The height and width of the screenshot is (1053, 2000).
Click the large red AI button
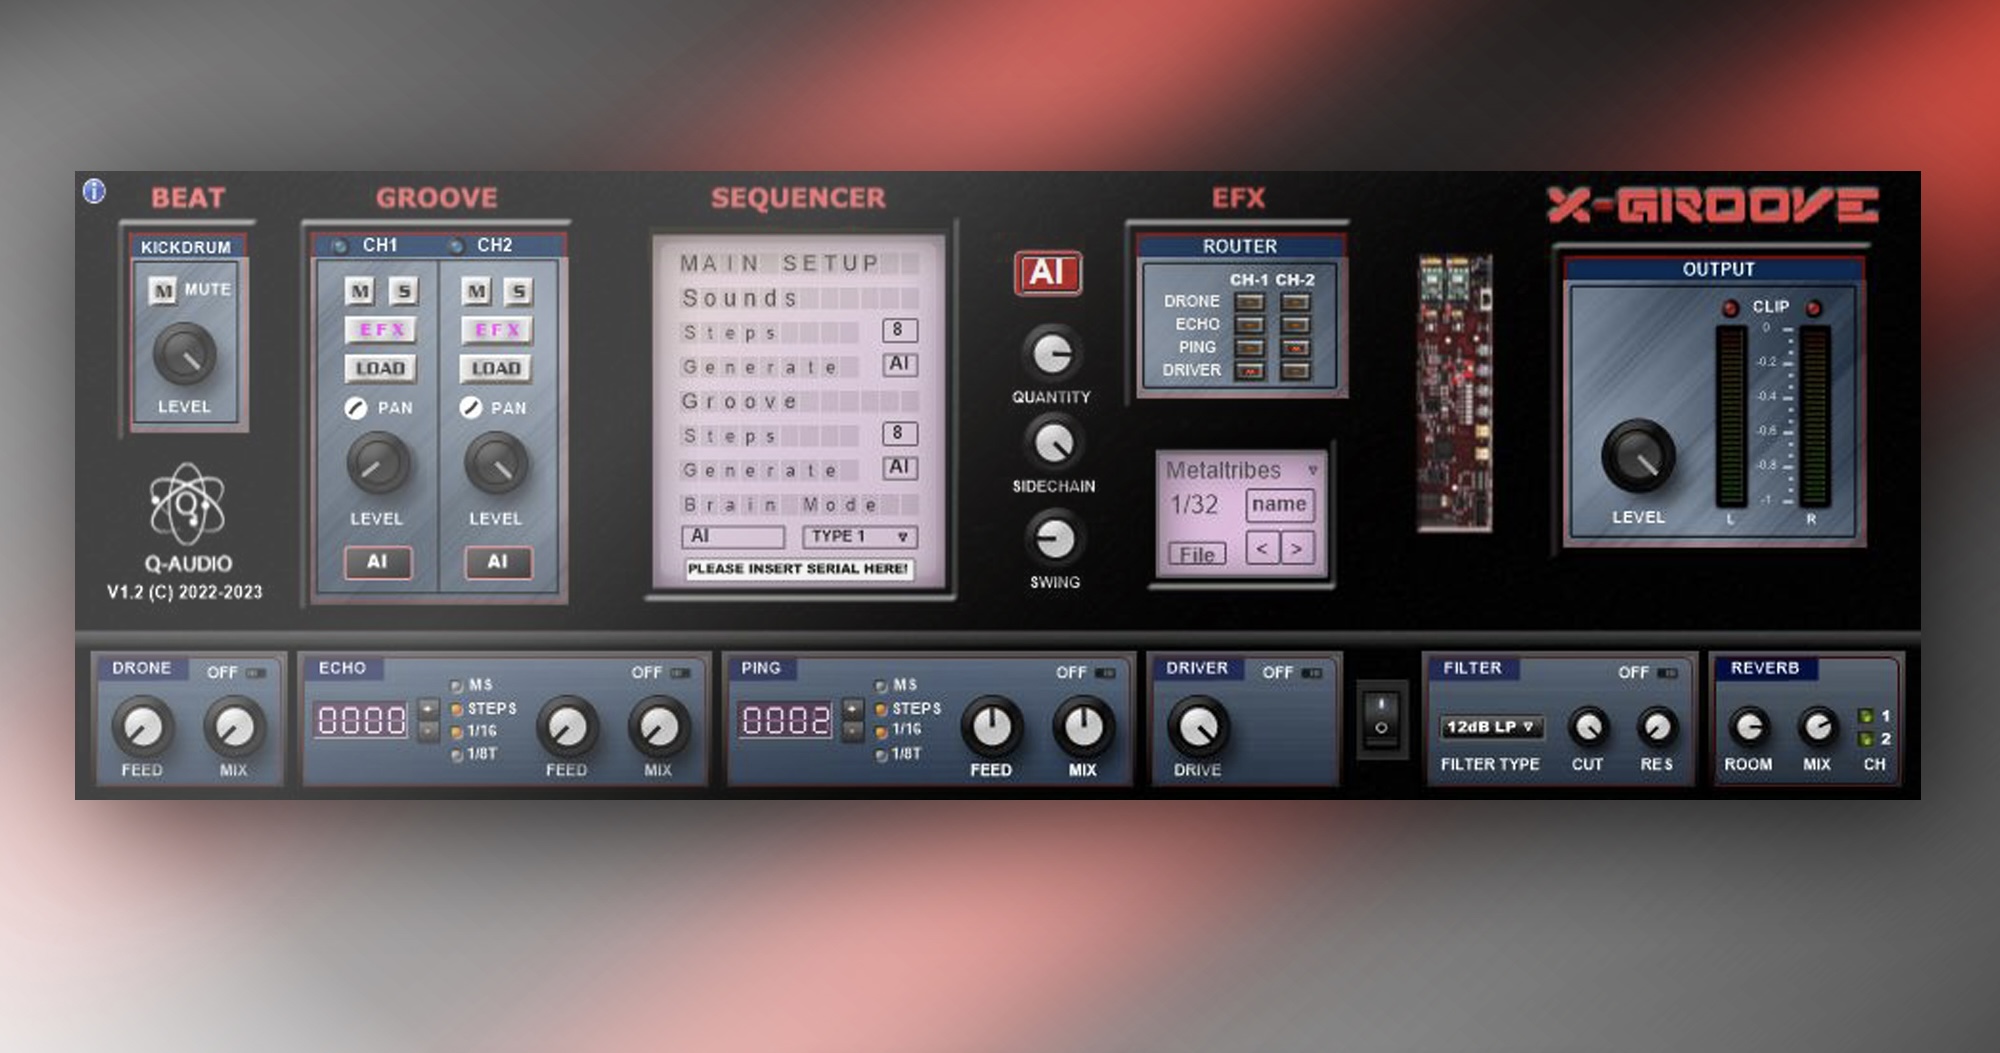(x=1047, y=273)
